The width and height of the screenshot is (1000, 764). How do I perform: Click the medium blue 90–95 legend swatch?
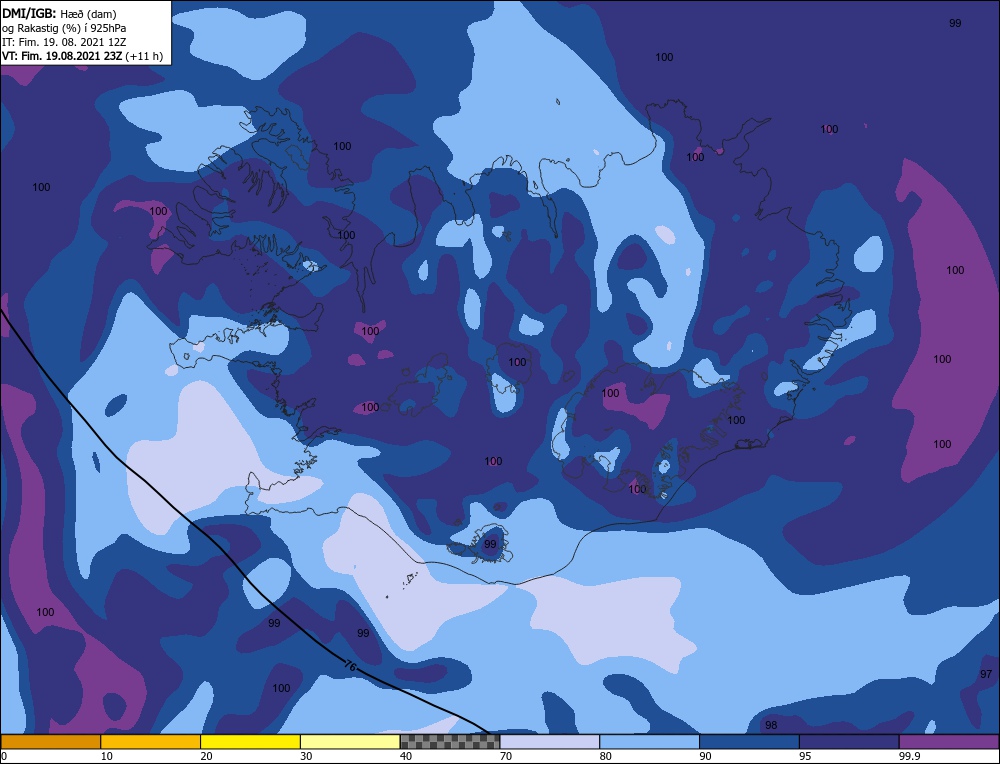(749, 741)
